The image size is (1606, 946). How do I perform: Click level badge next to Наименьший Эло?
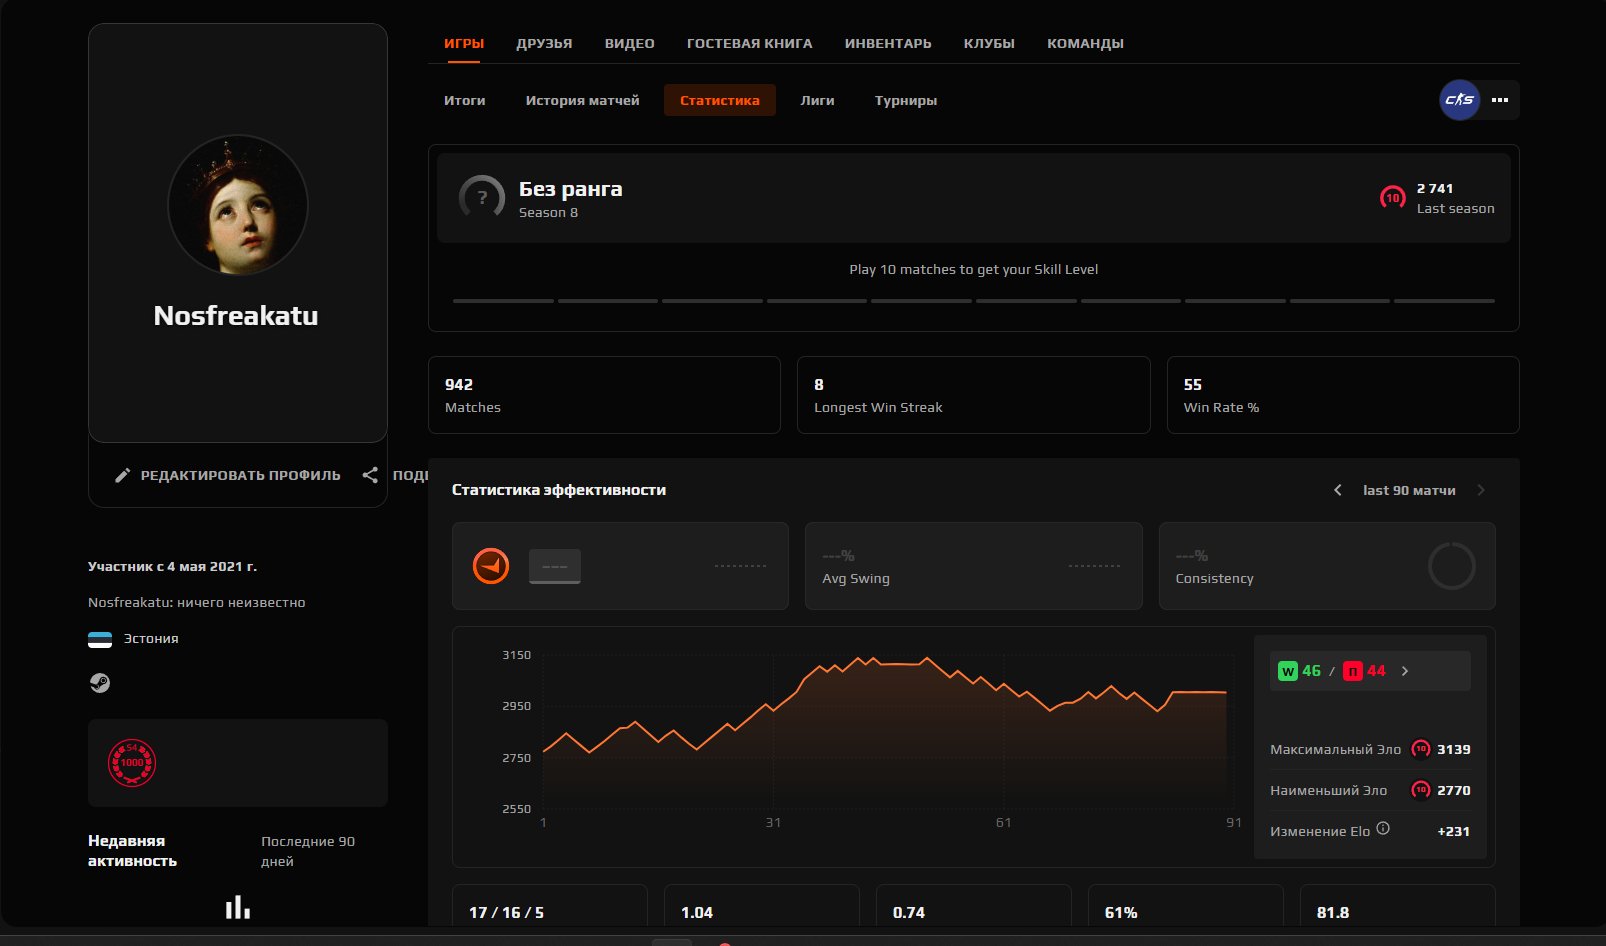[1420, 790]
